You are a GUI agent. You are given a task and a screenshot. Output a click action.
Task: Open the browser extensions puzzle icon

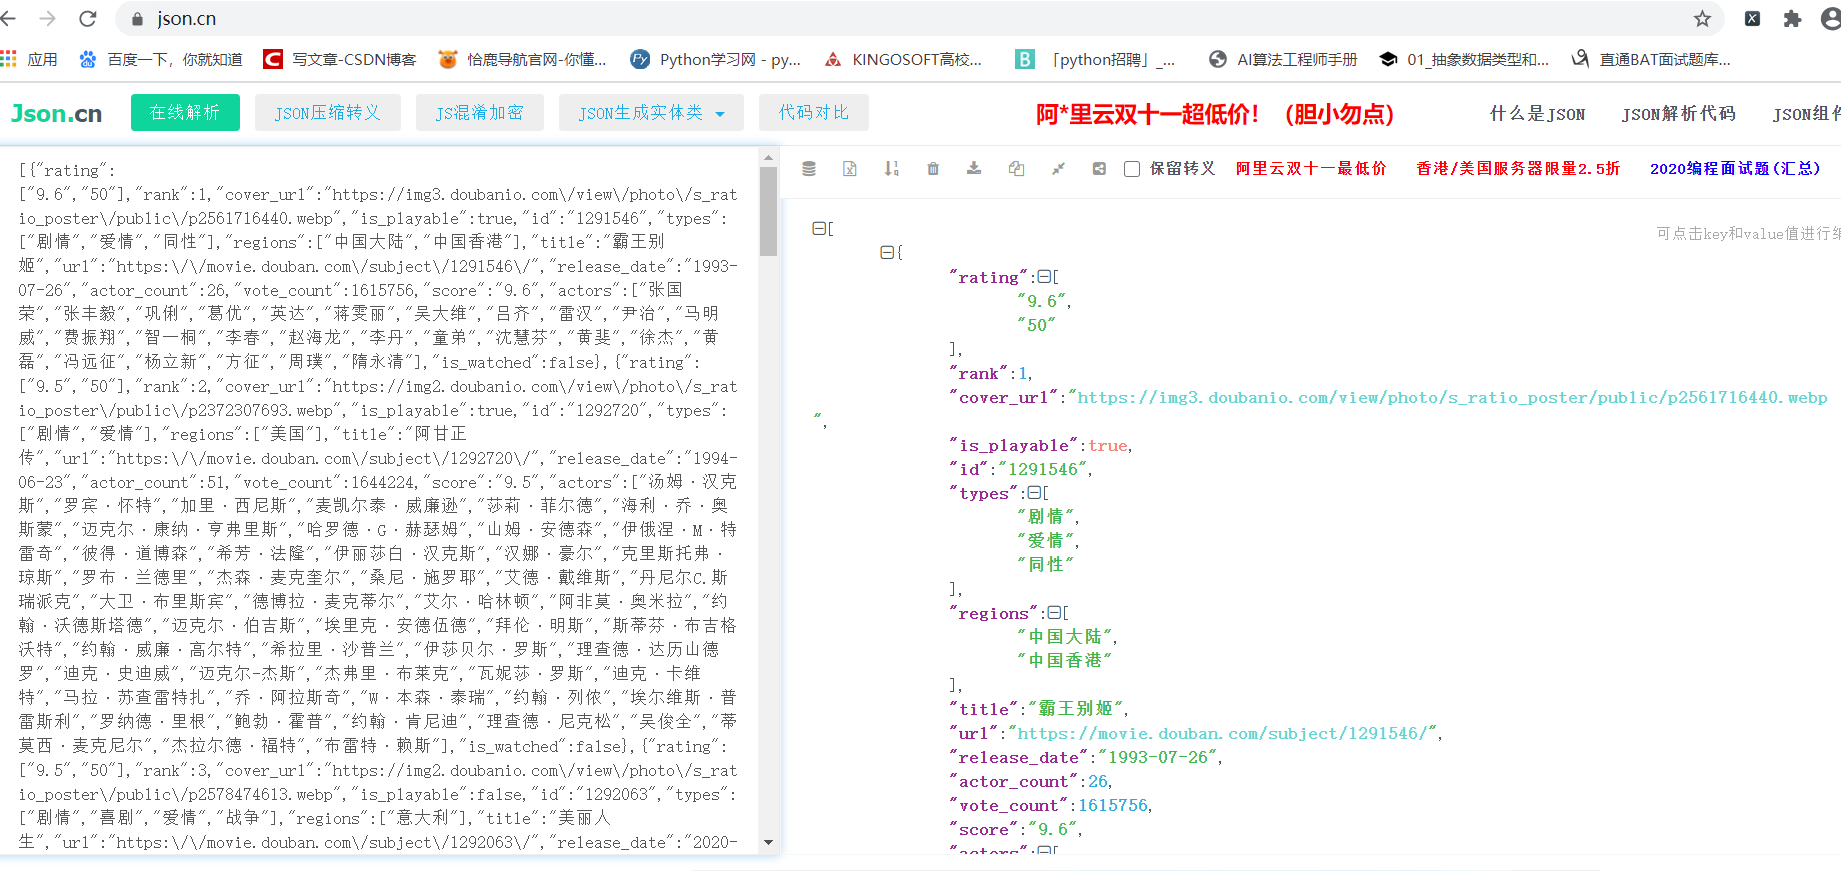point(1792,18)
